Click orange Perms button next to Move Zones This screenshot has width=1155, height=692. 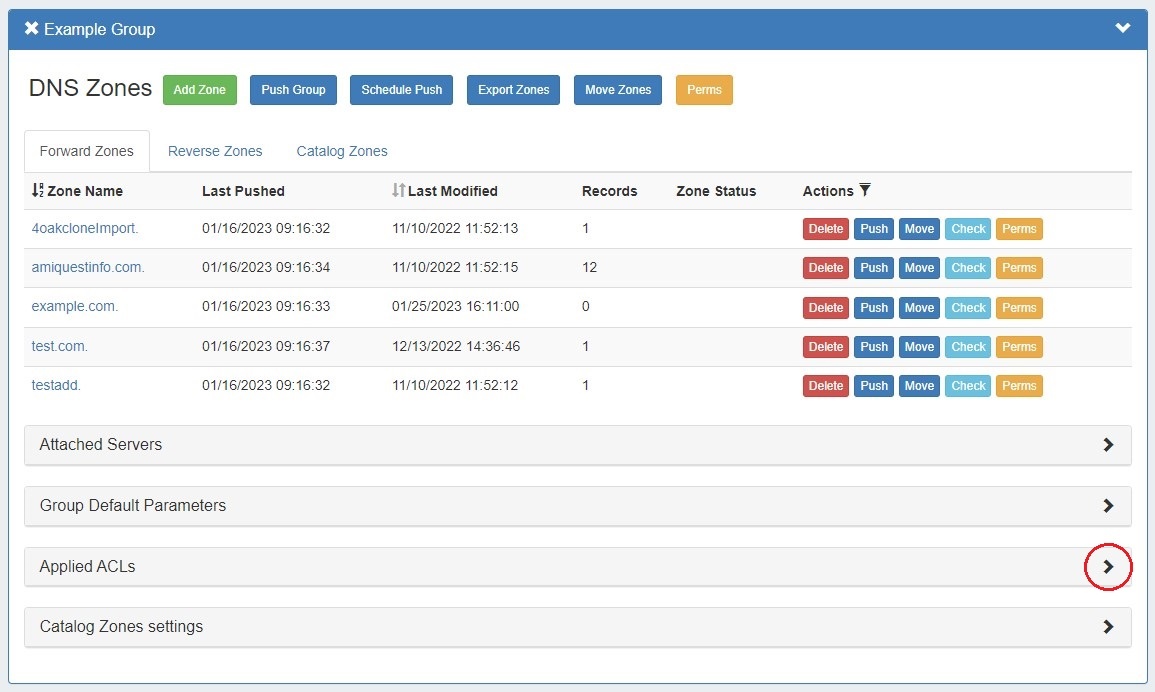pos(704,90)
